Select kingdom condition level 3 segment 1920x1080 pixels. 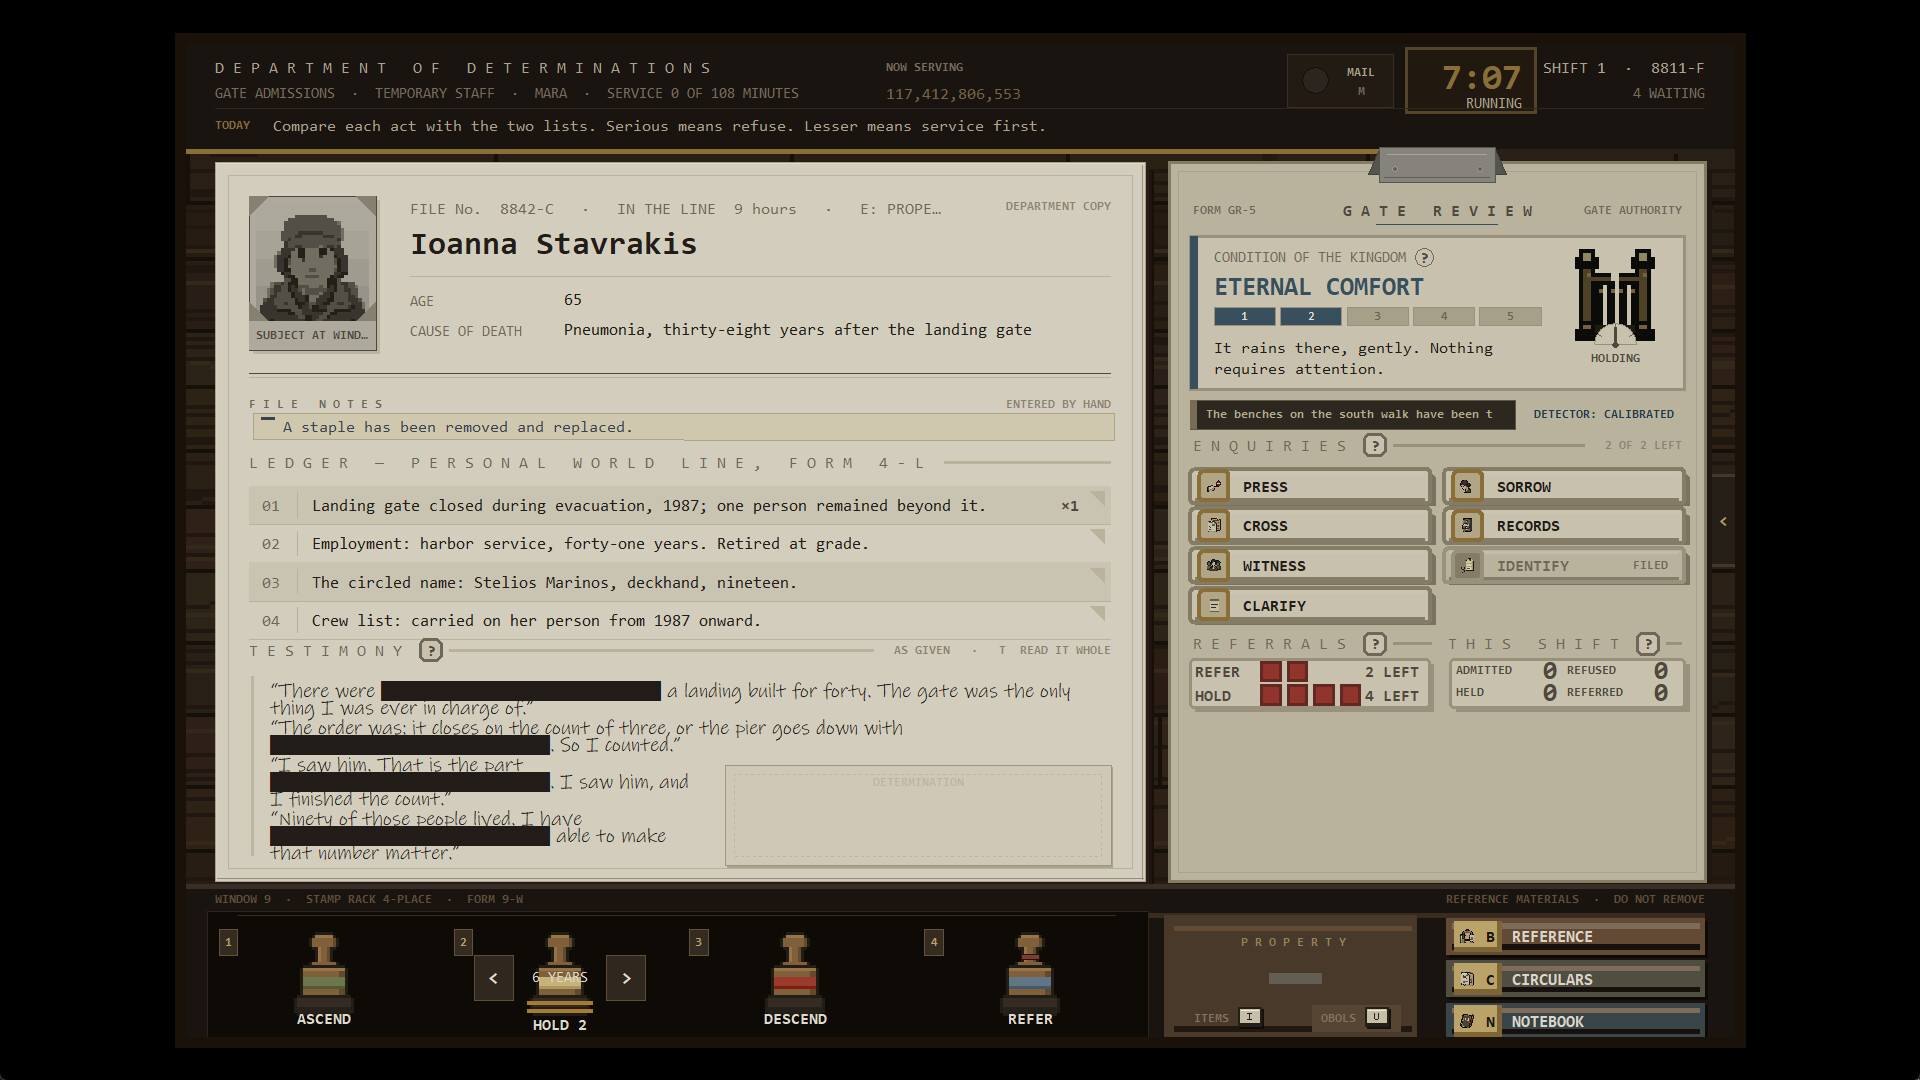1377,317
